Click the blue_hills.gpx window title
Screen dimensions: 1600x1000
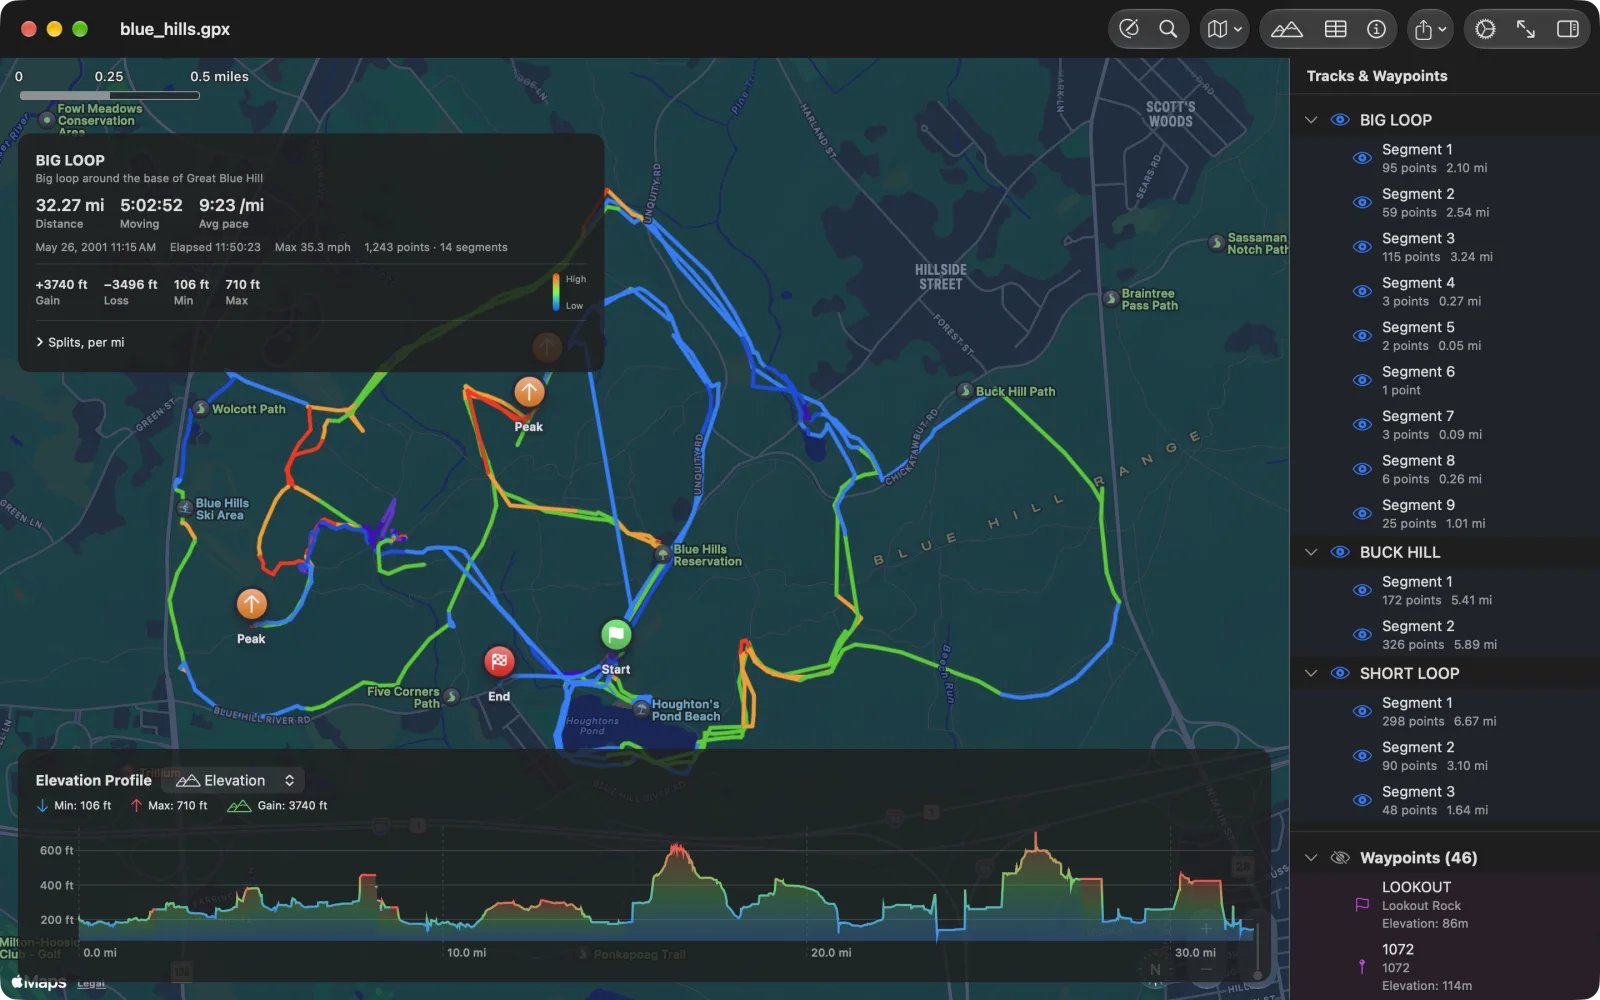(175, 29)
